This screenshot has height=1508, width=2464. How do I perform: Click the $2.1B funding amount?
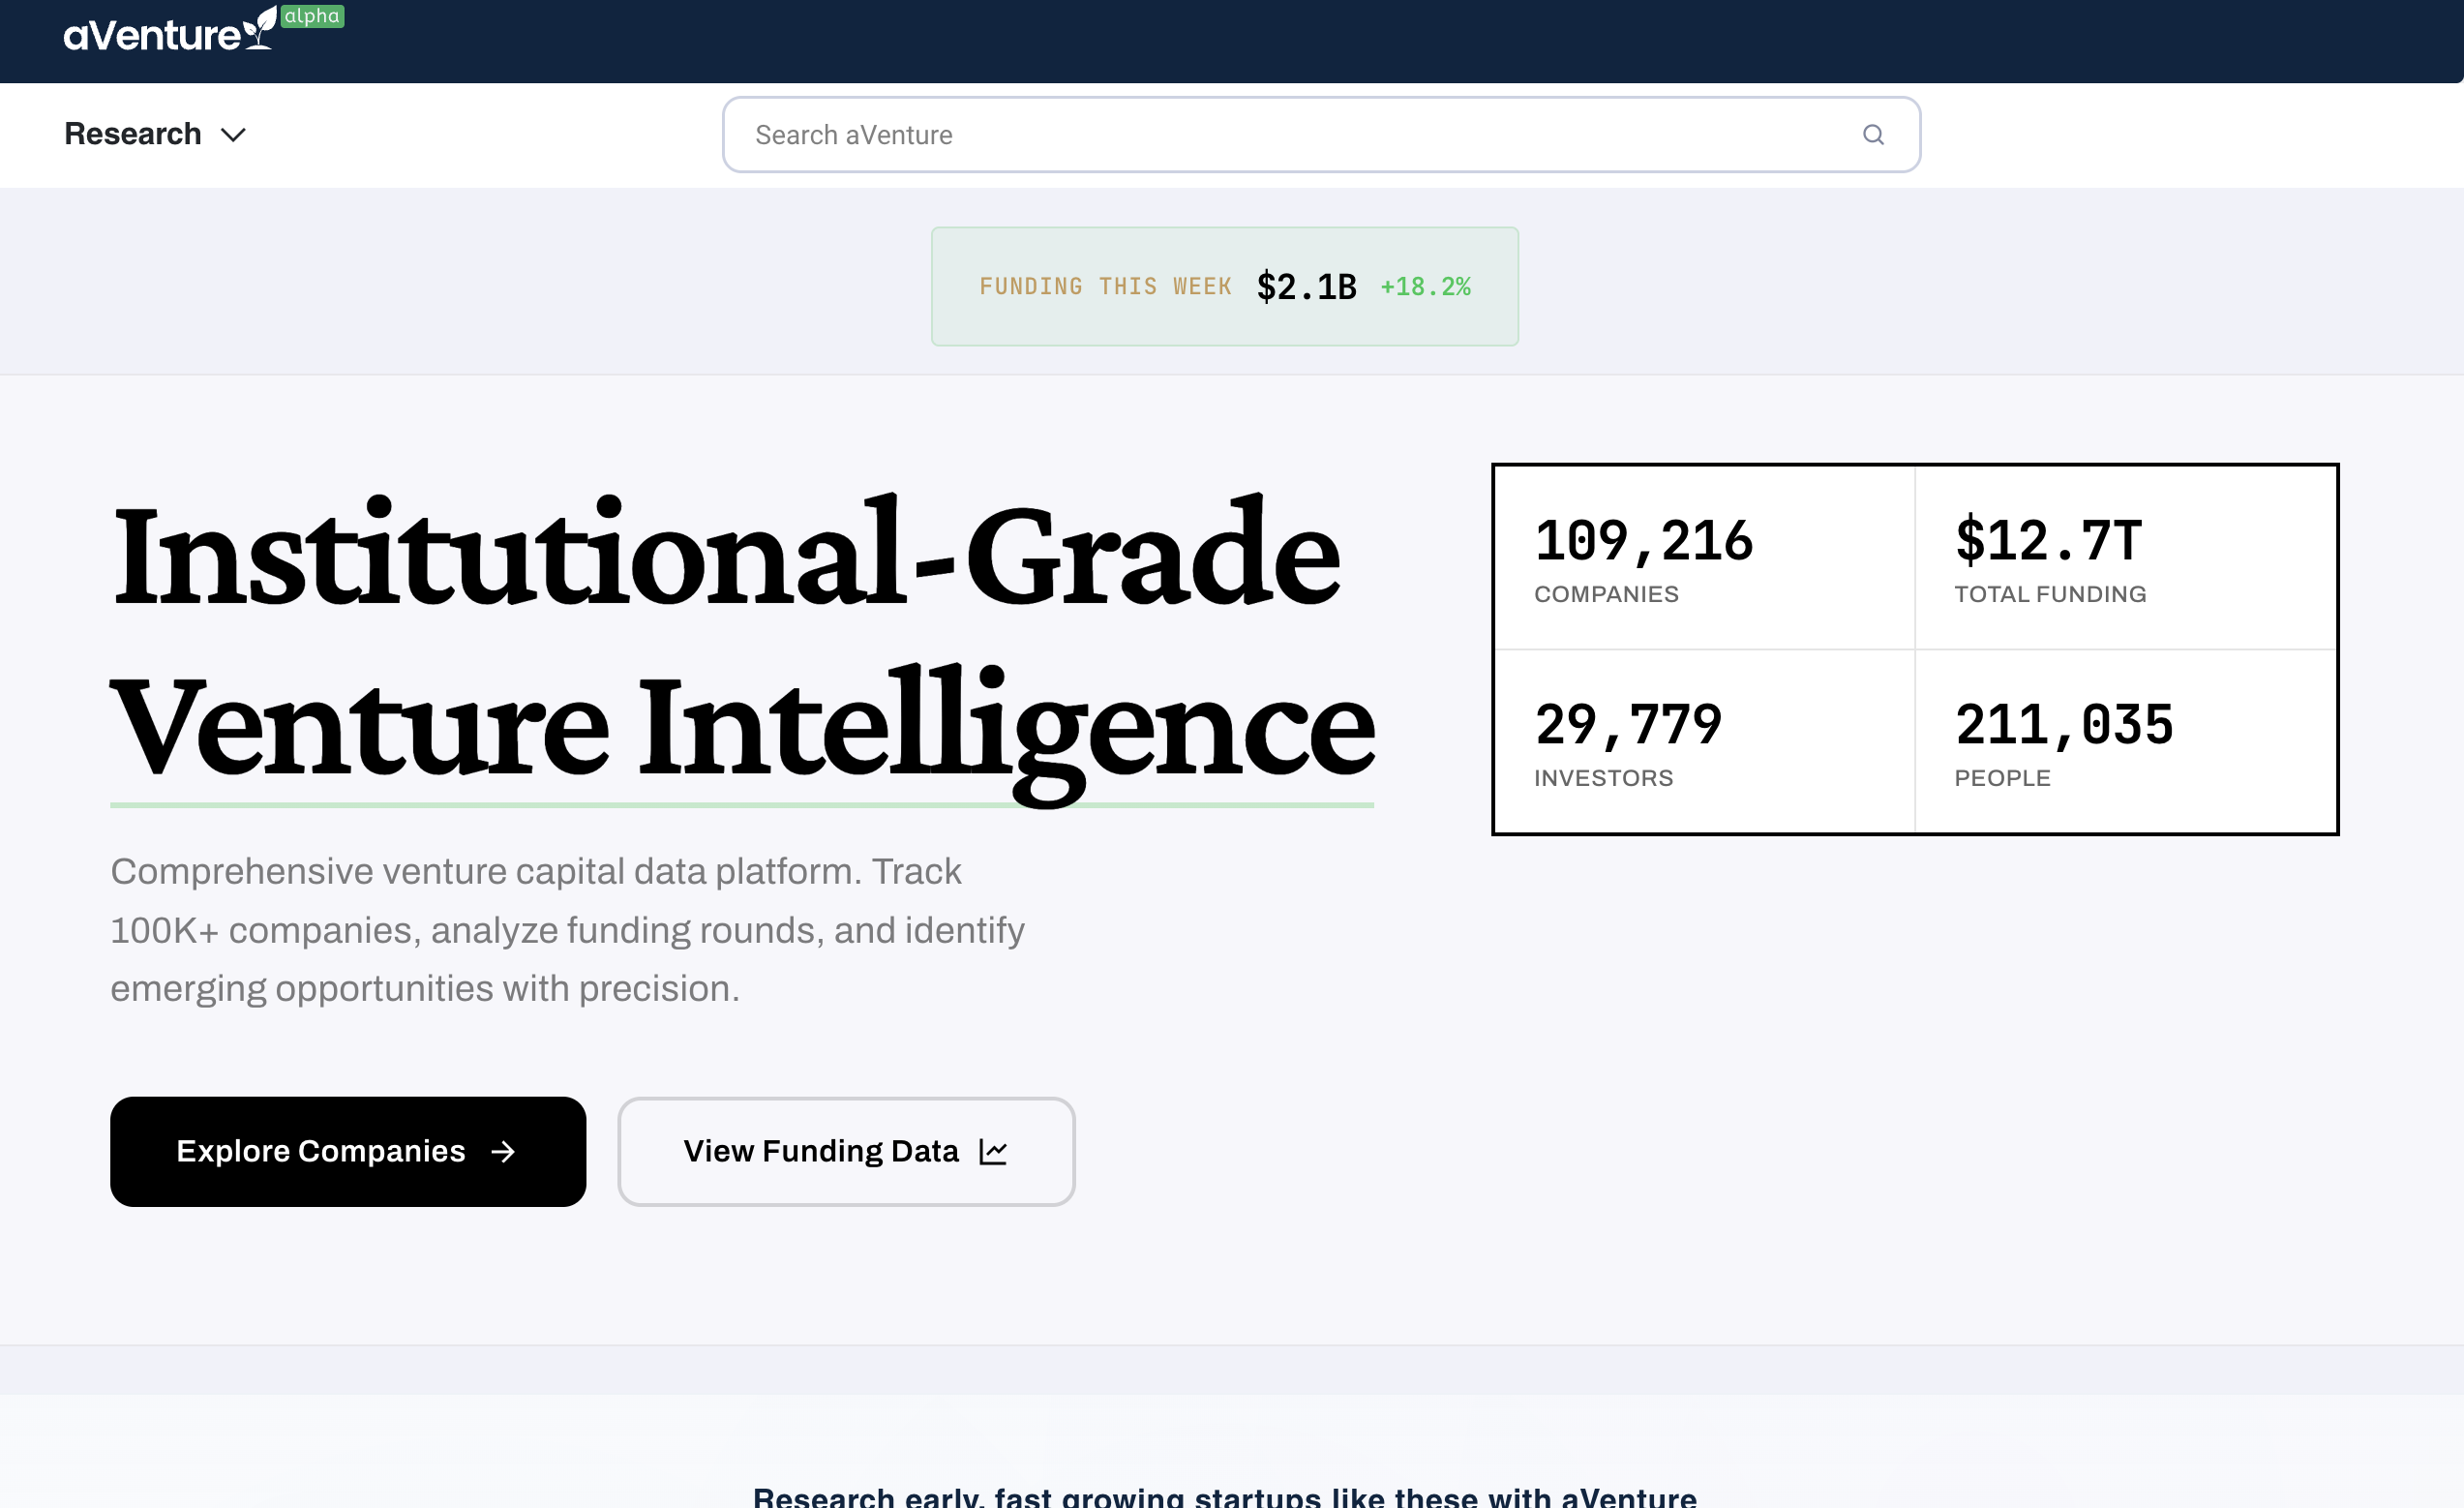[1306, 287]
